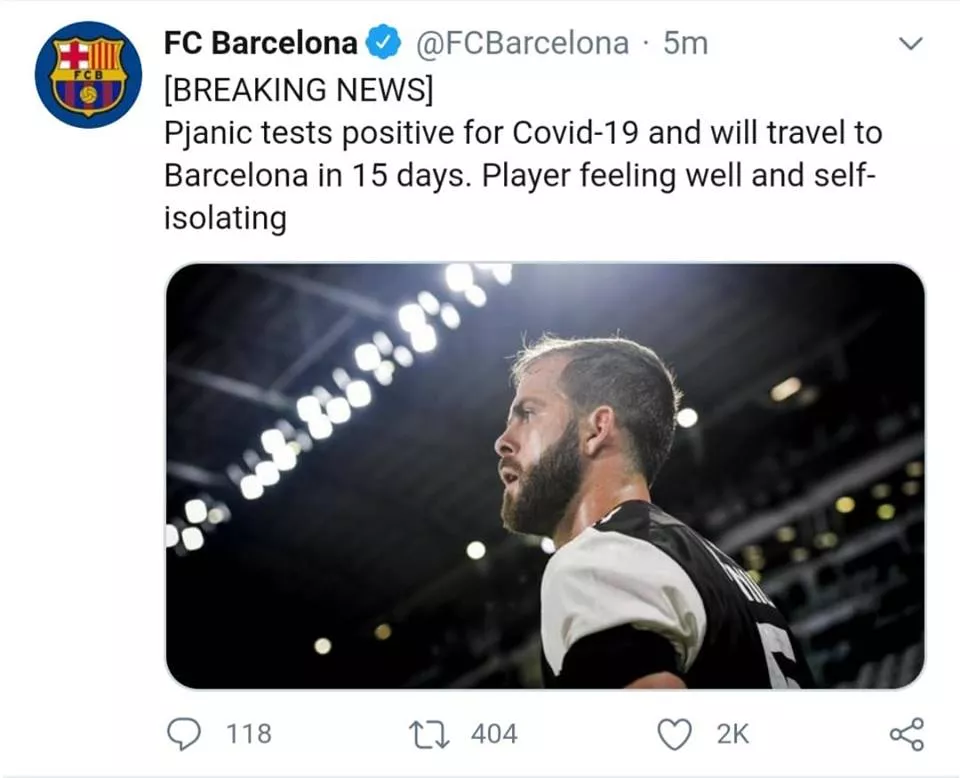This screenshot has width=960, height=778.
Task: Open the attached player photo
Action: 545,475
